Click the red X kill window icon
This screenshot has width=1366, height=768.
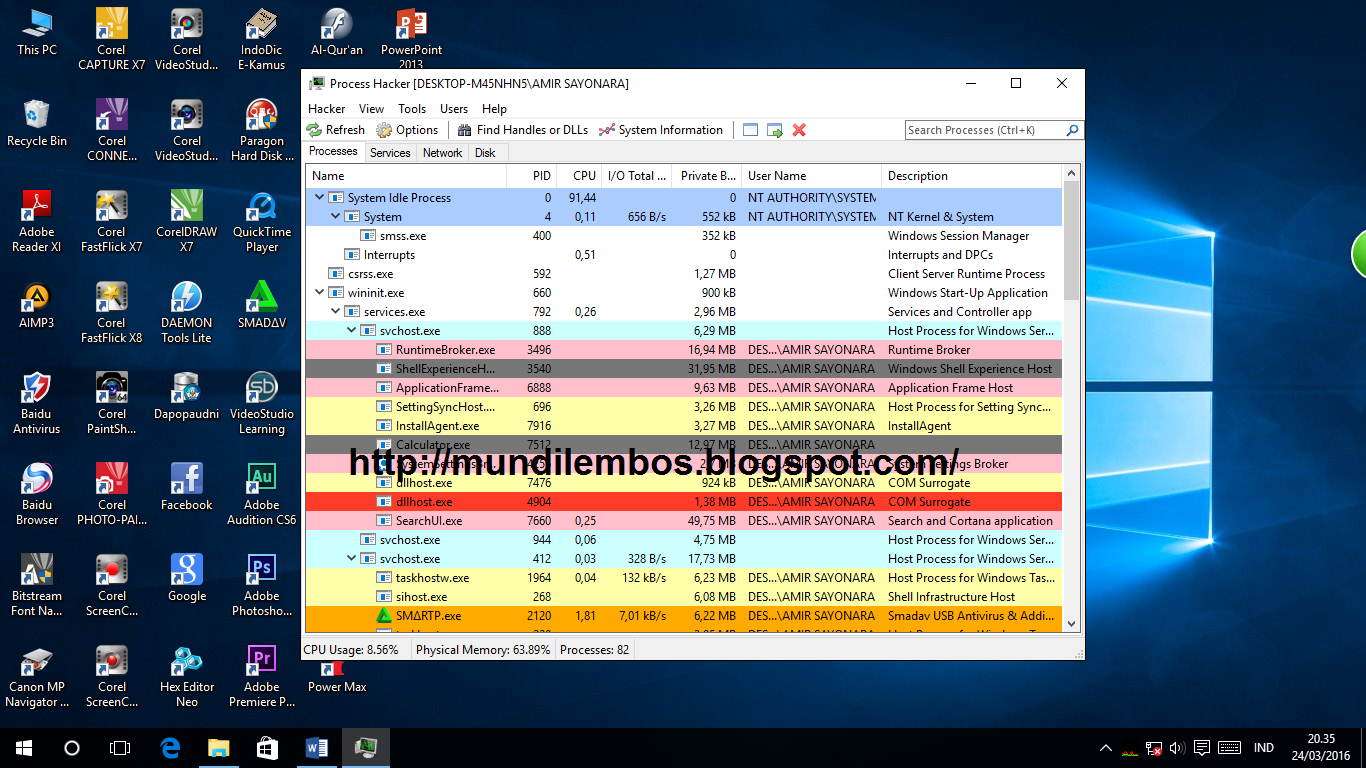(x=799, y=130)
